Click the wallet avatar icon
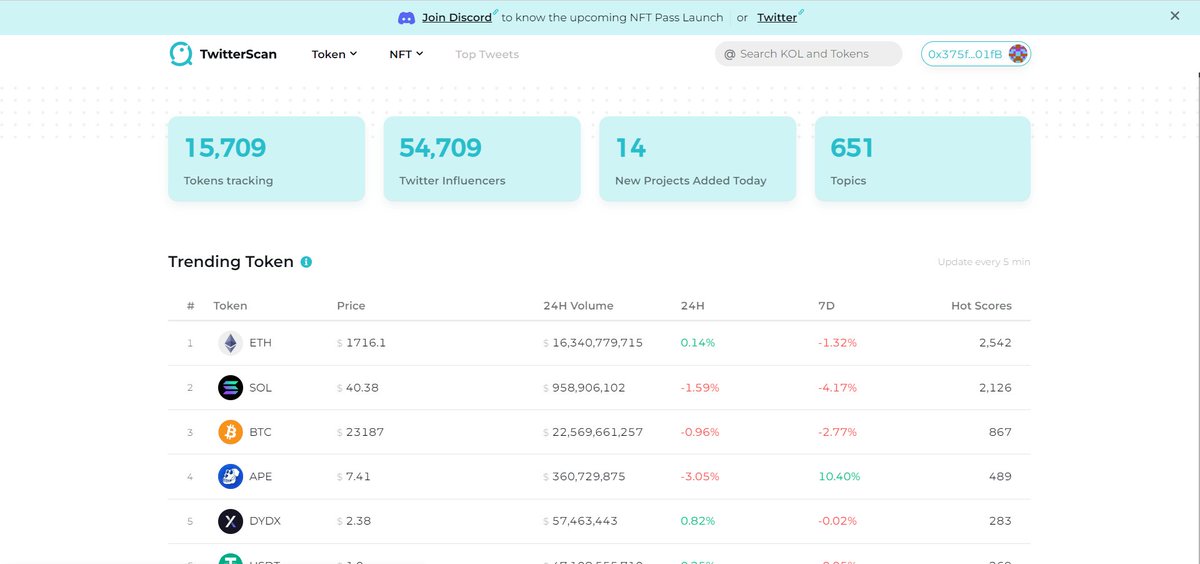 [1018, 54]
